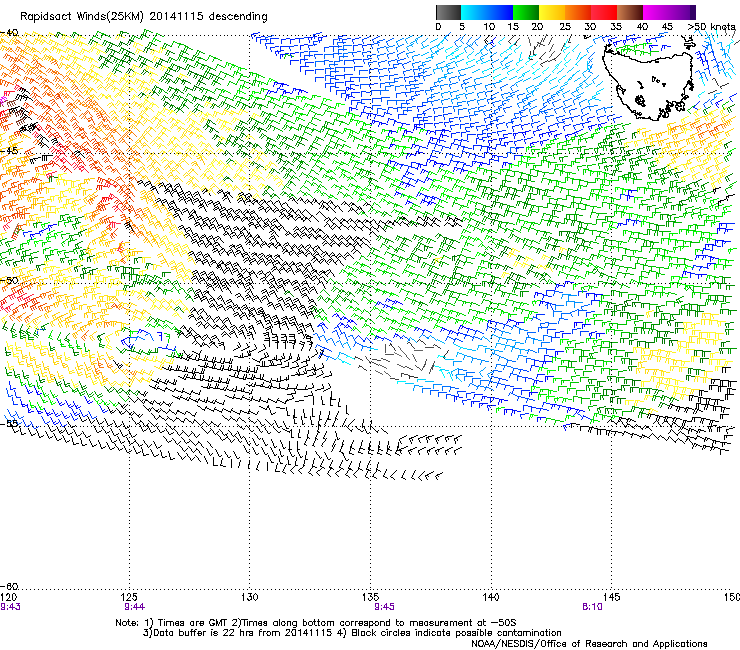
Task: Click the '145' longitude axis label
Action: (612, 597)
